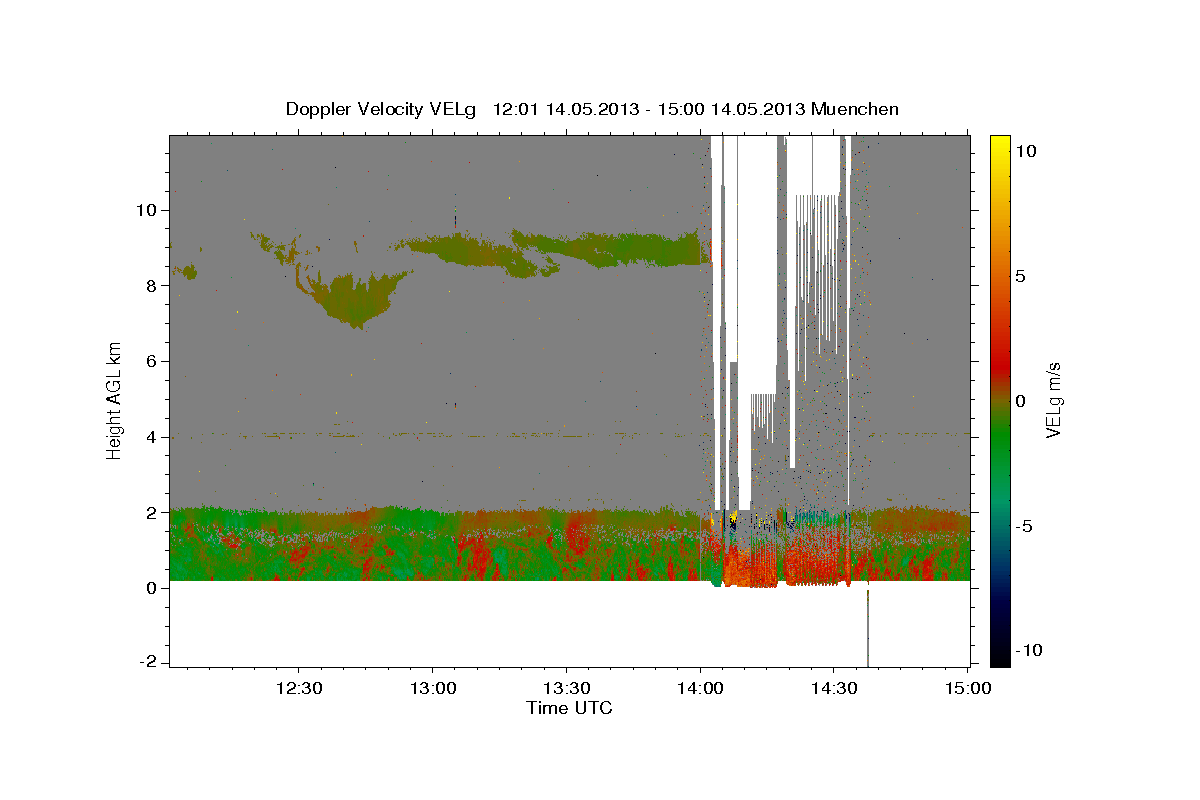This screenshot has height=800, width=1200.
Task: Click the height axis label 6
Action: pos(153,361)
